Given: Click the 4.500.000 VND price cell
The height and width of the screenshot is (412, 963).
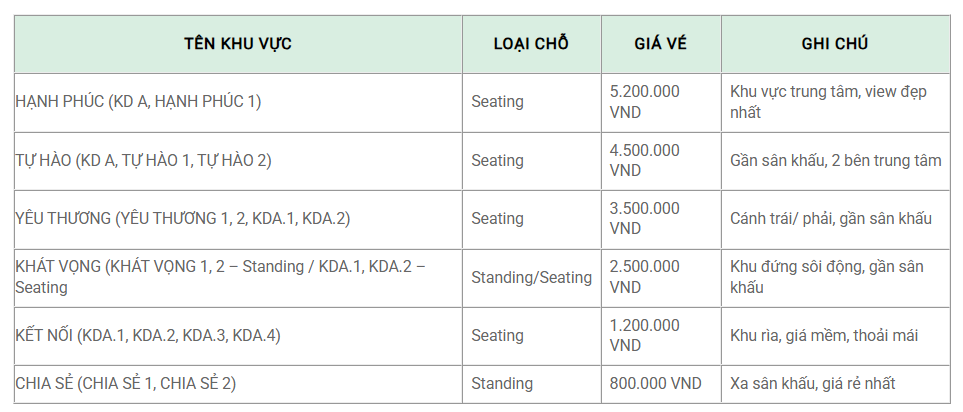Looking at the screenshot, I should [661, 161].
